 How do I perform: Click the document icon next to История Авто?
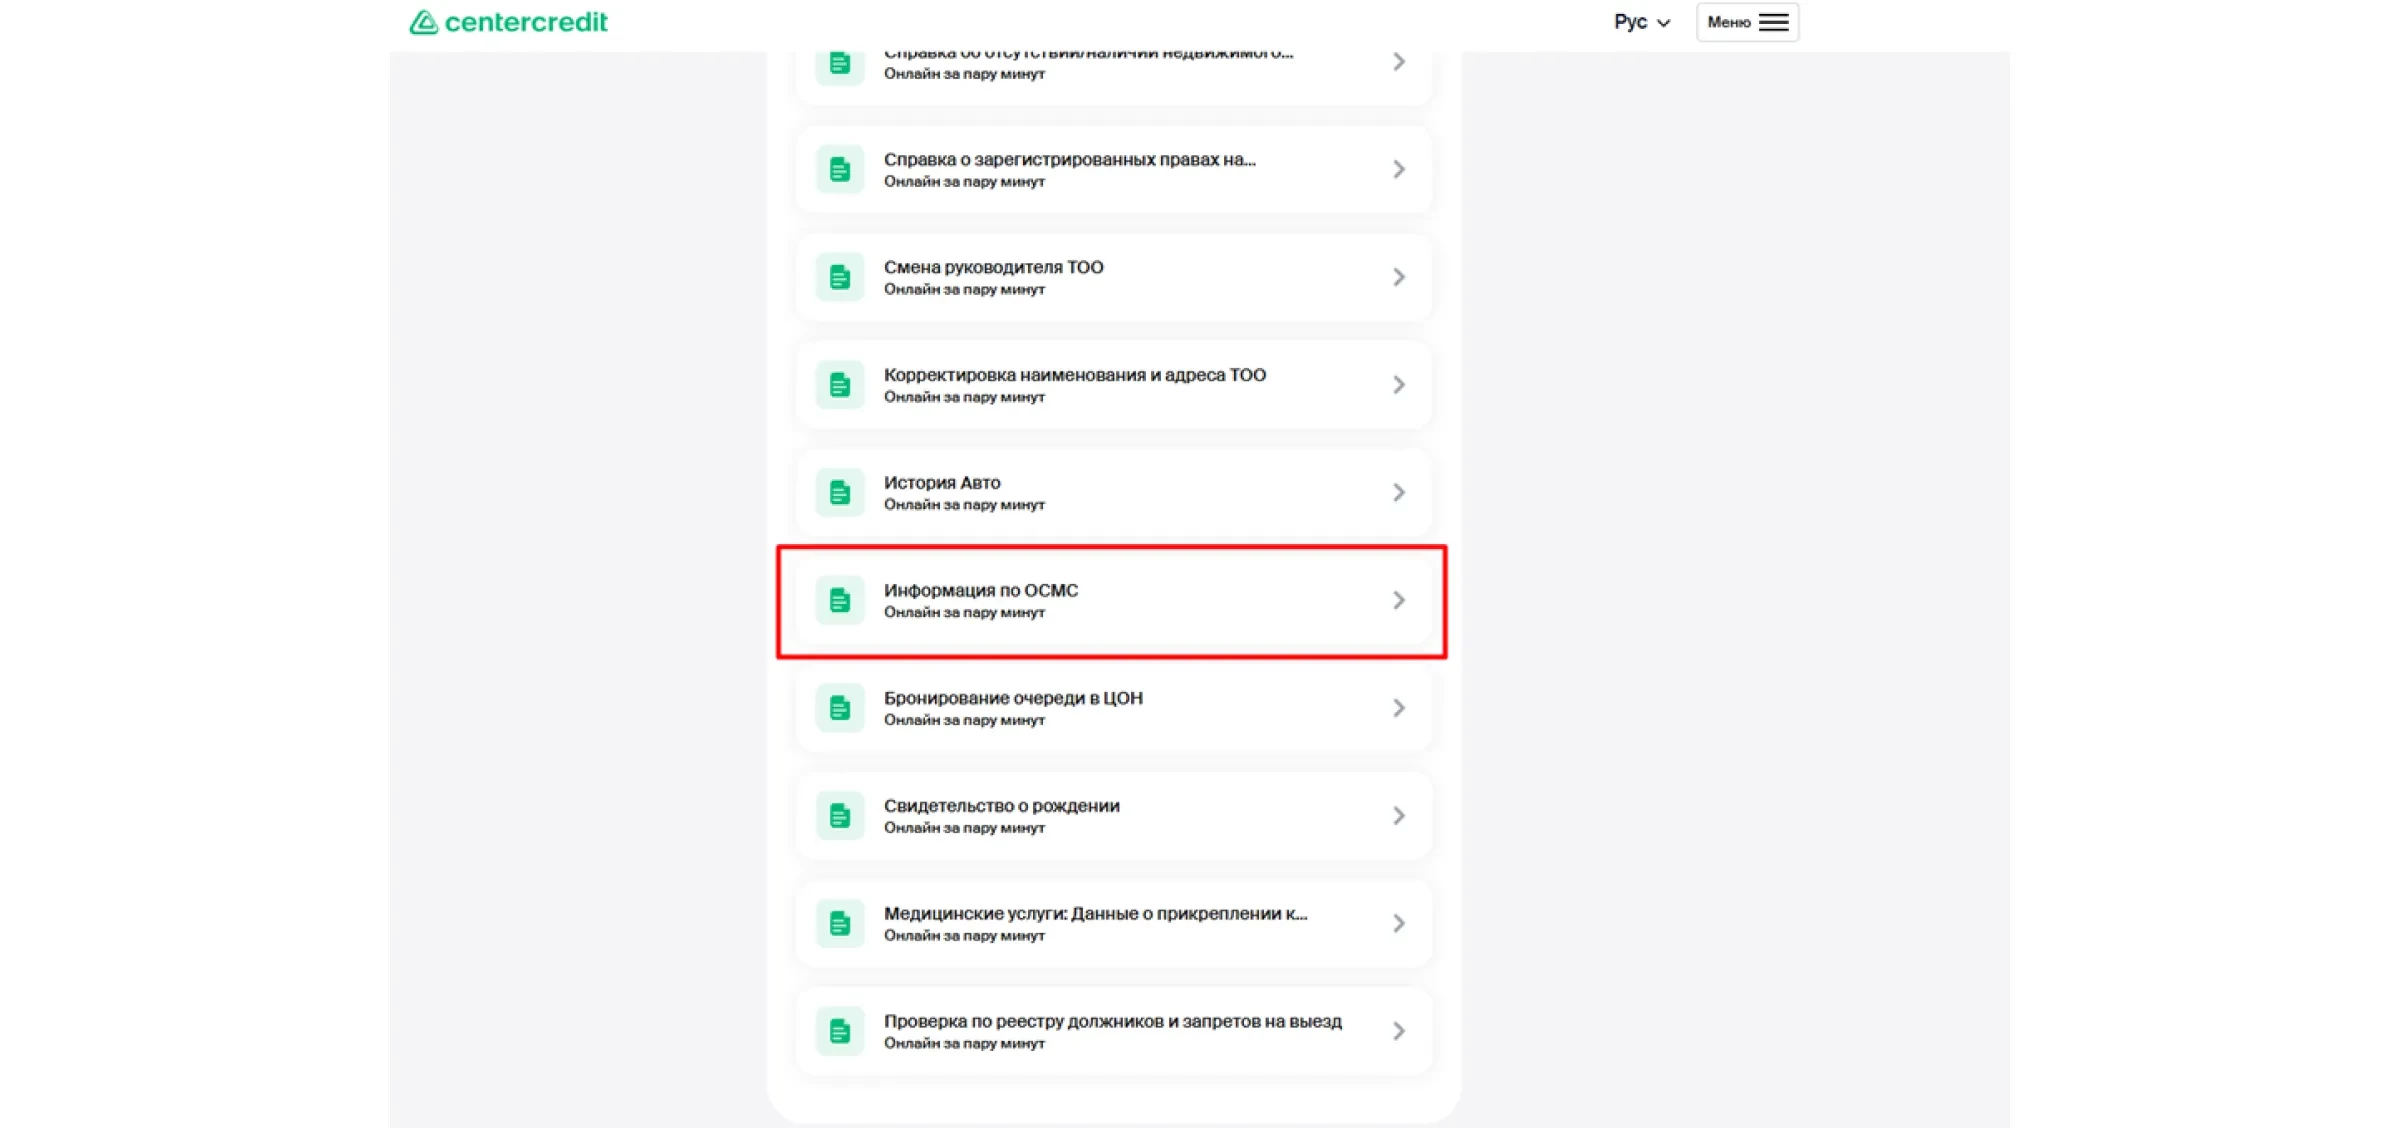(840, 491)
